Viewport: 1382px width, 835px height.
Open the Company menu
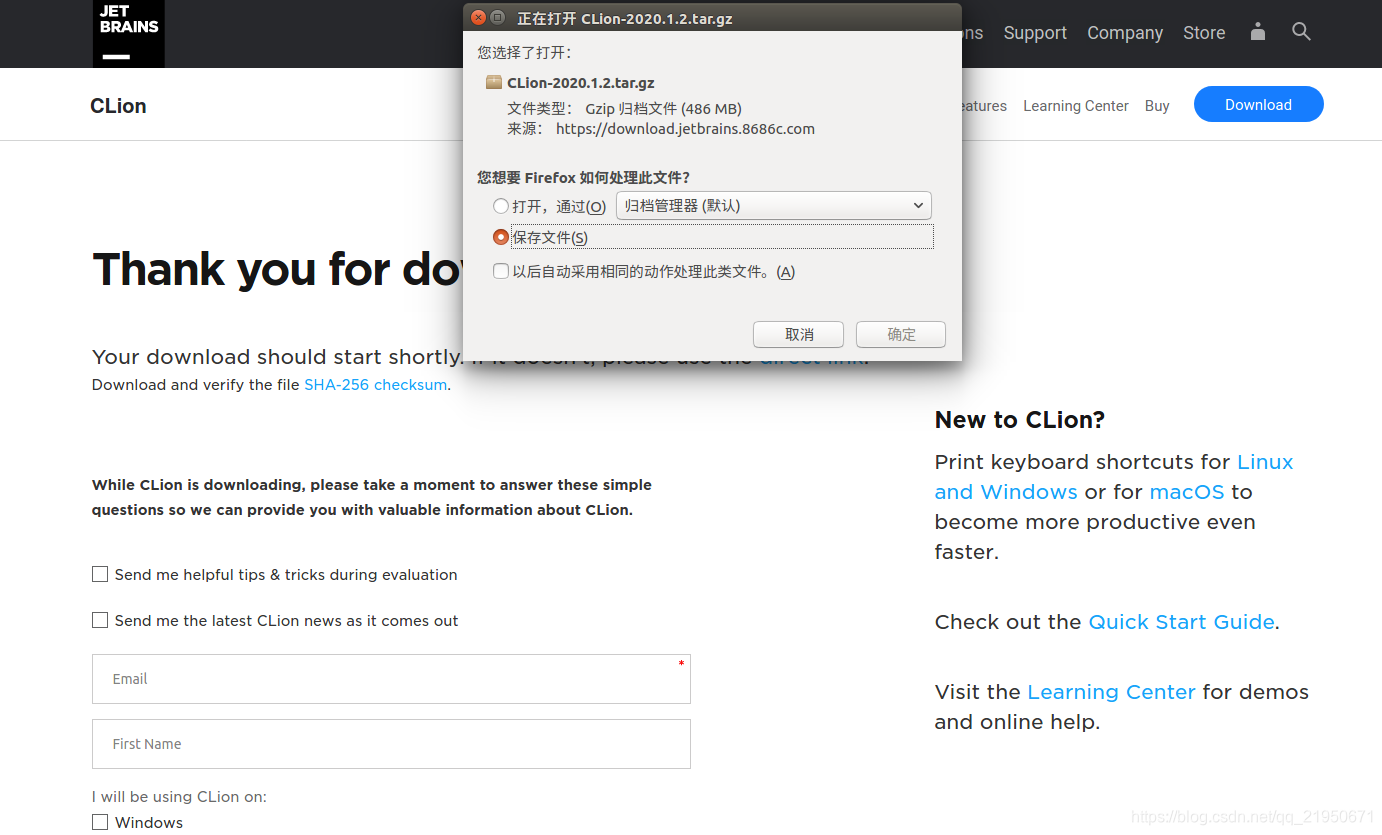click(1125, 33)
